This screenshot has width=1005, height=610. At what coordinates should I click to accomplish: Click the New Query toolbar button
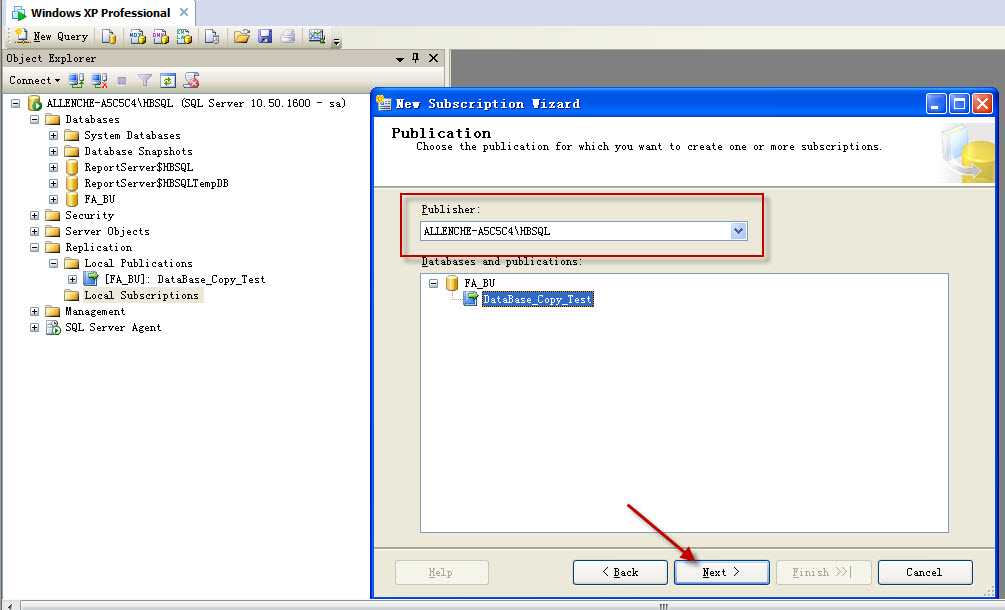click(x=51, y=37)
